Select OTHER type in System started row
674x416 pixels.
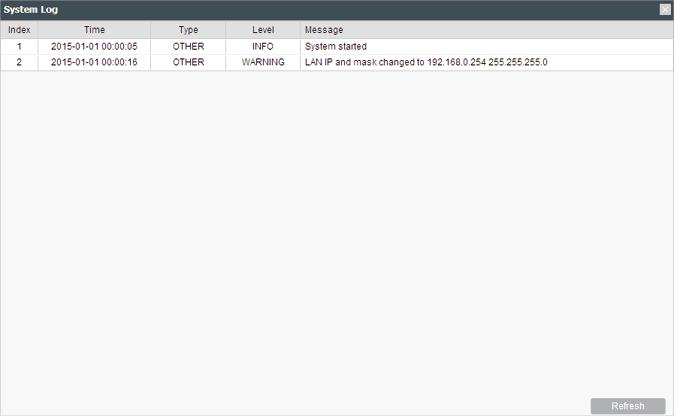tap(188, 46)
